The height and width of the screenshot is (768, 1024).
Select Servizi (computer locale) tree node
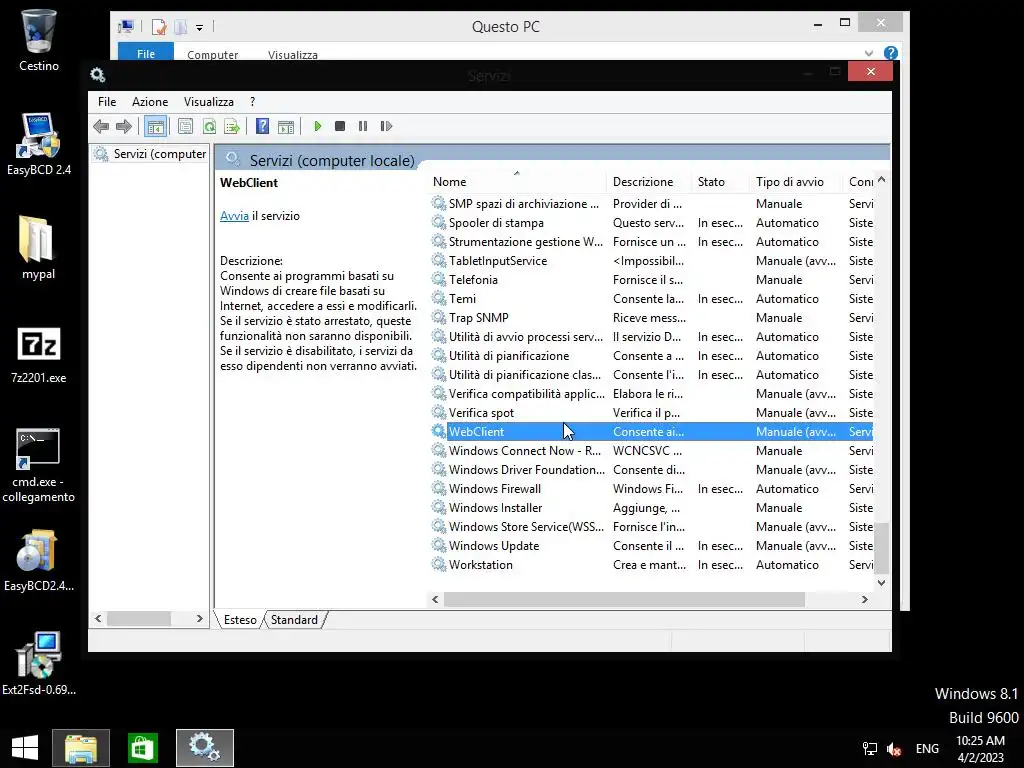click(151, 154)
